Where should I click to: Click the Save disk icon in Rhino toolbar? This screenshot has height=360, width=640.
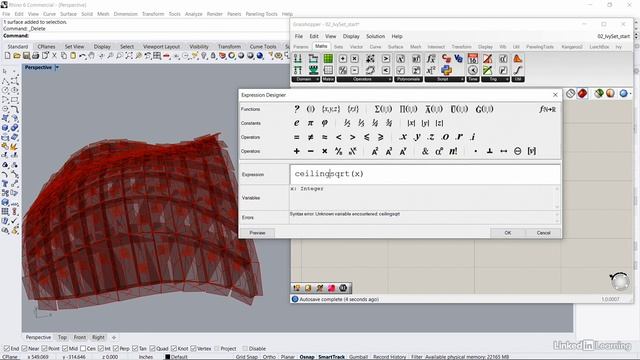(x=26, y=56)
